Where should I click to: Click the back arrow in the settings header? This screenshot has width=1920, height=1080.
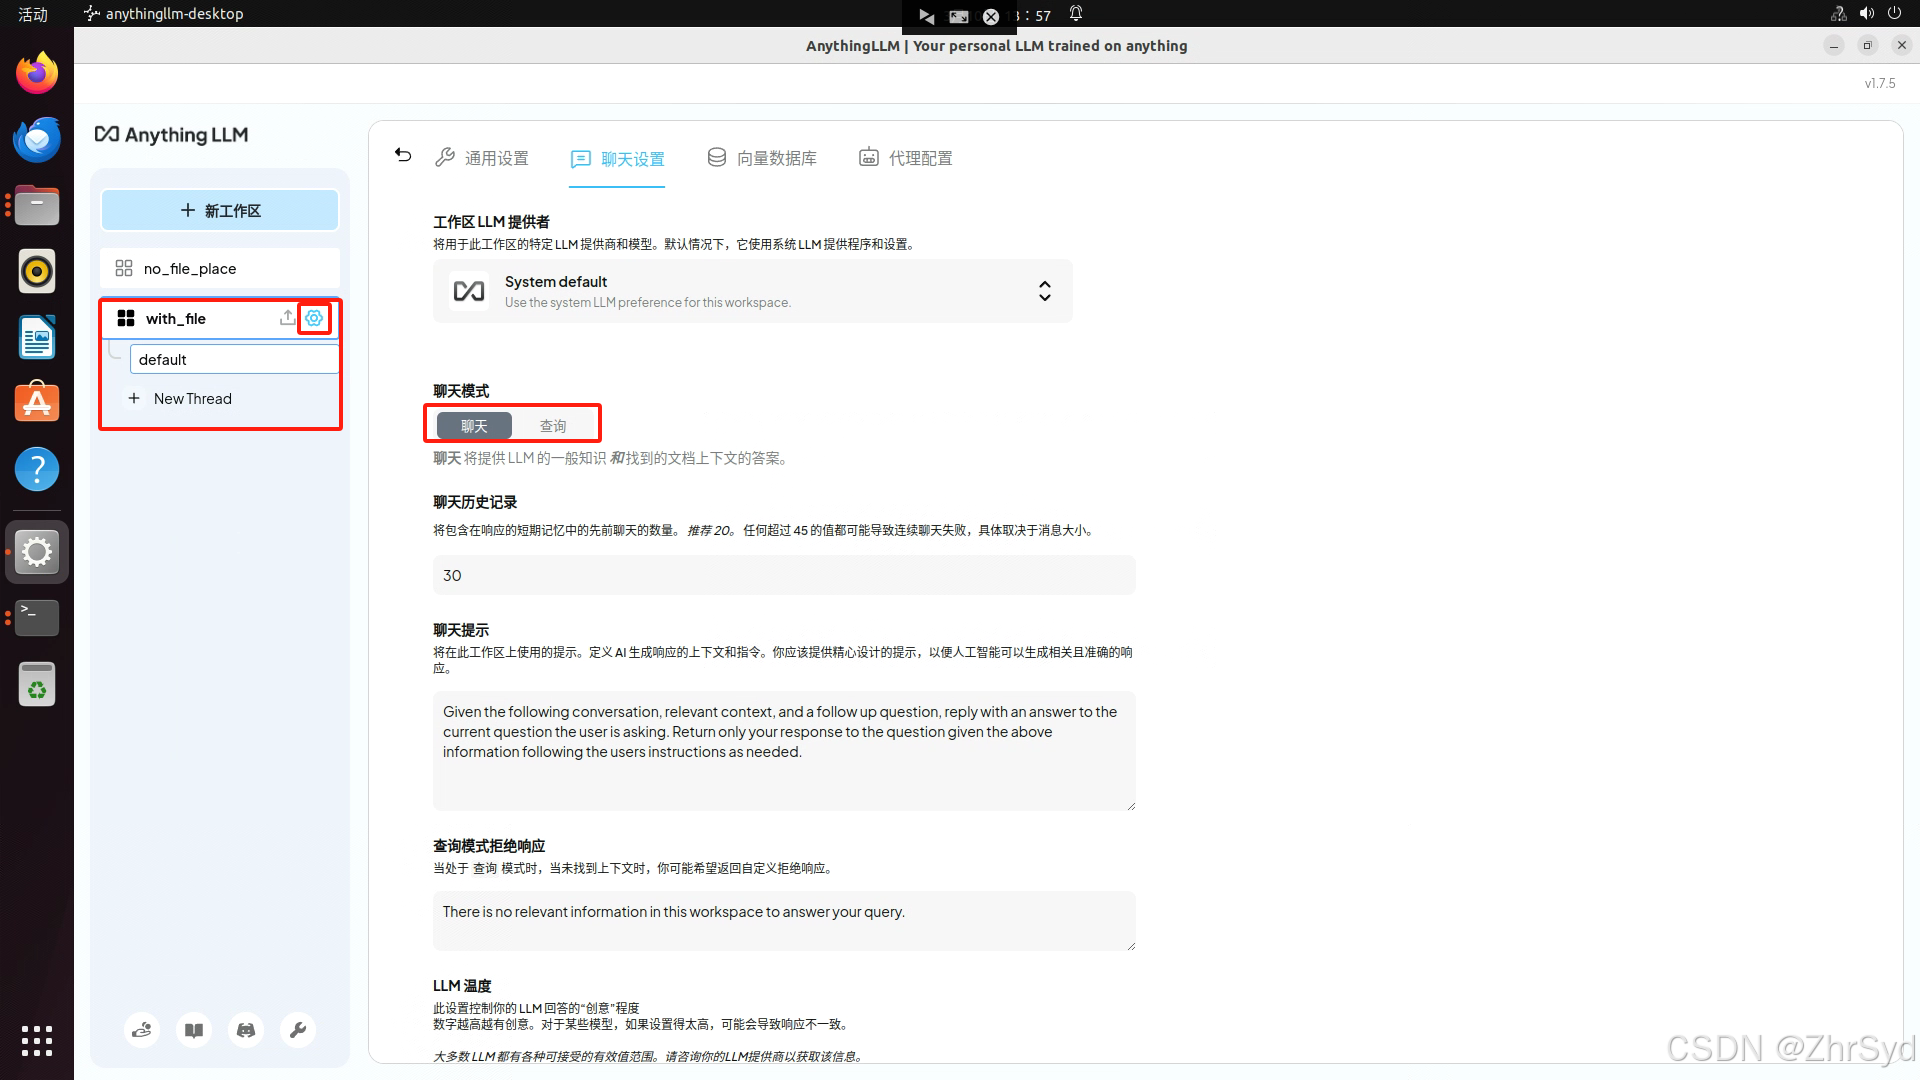click(403, 155)
